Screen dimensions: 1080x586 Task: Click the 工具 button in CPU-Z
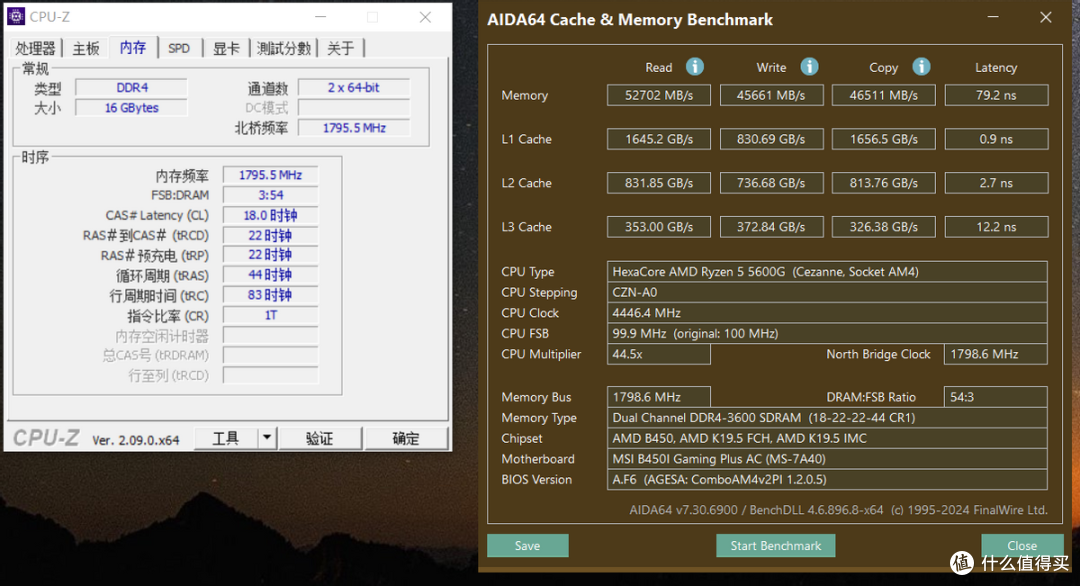pos(226,439)
